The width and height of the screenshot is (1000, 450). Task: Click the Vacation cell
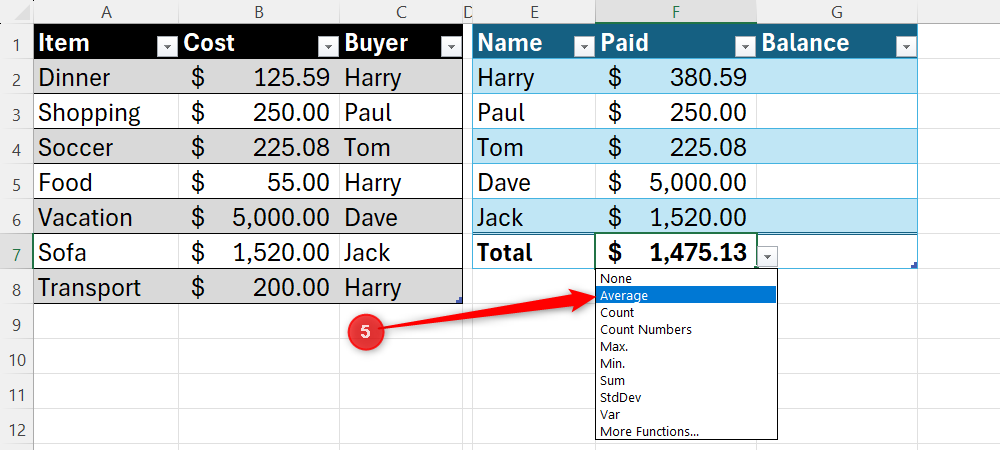coord(106,217)
